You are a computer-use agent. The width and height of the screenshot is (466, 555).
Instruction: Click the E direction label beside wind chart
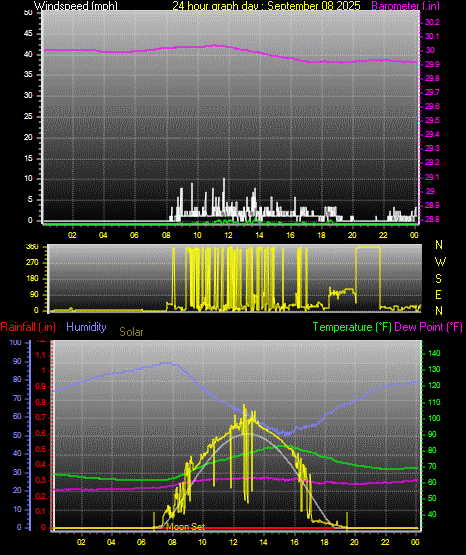[x=438, y=295]
